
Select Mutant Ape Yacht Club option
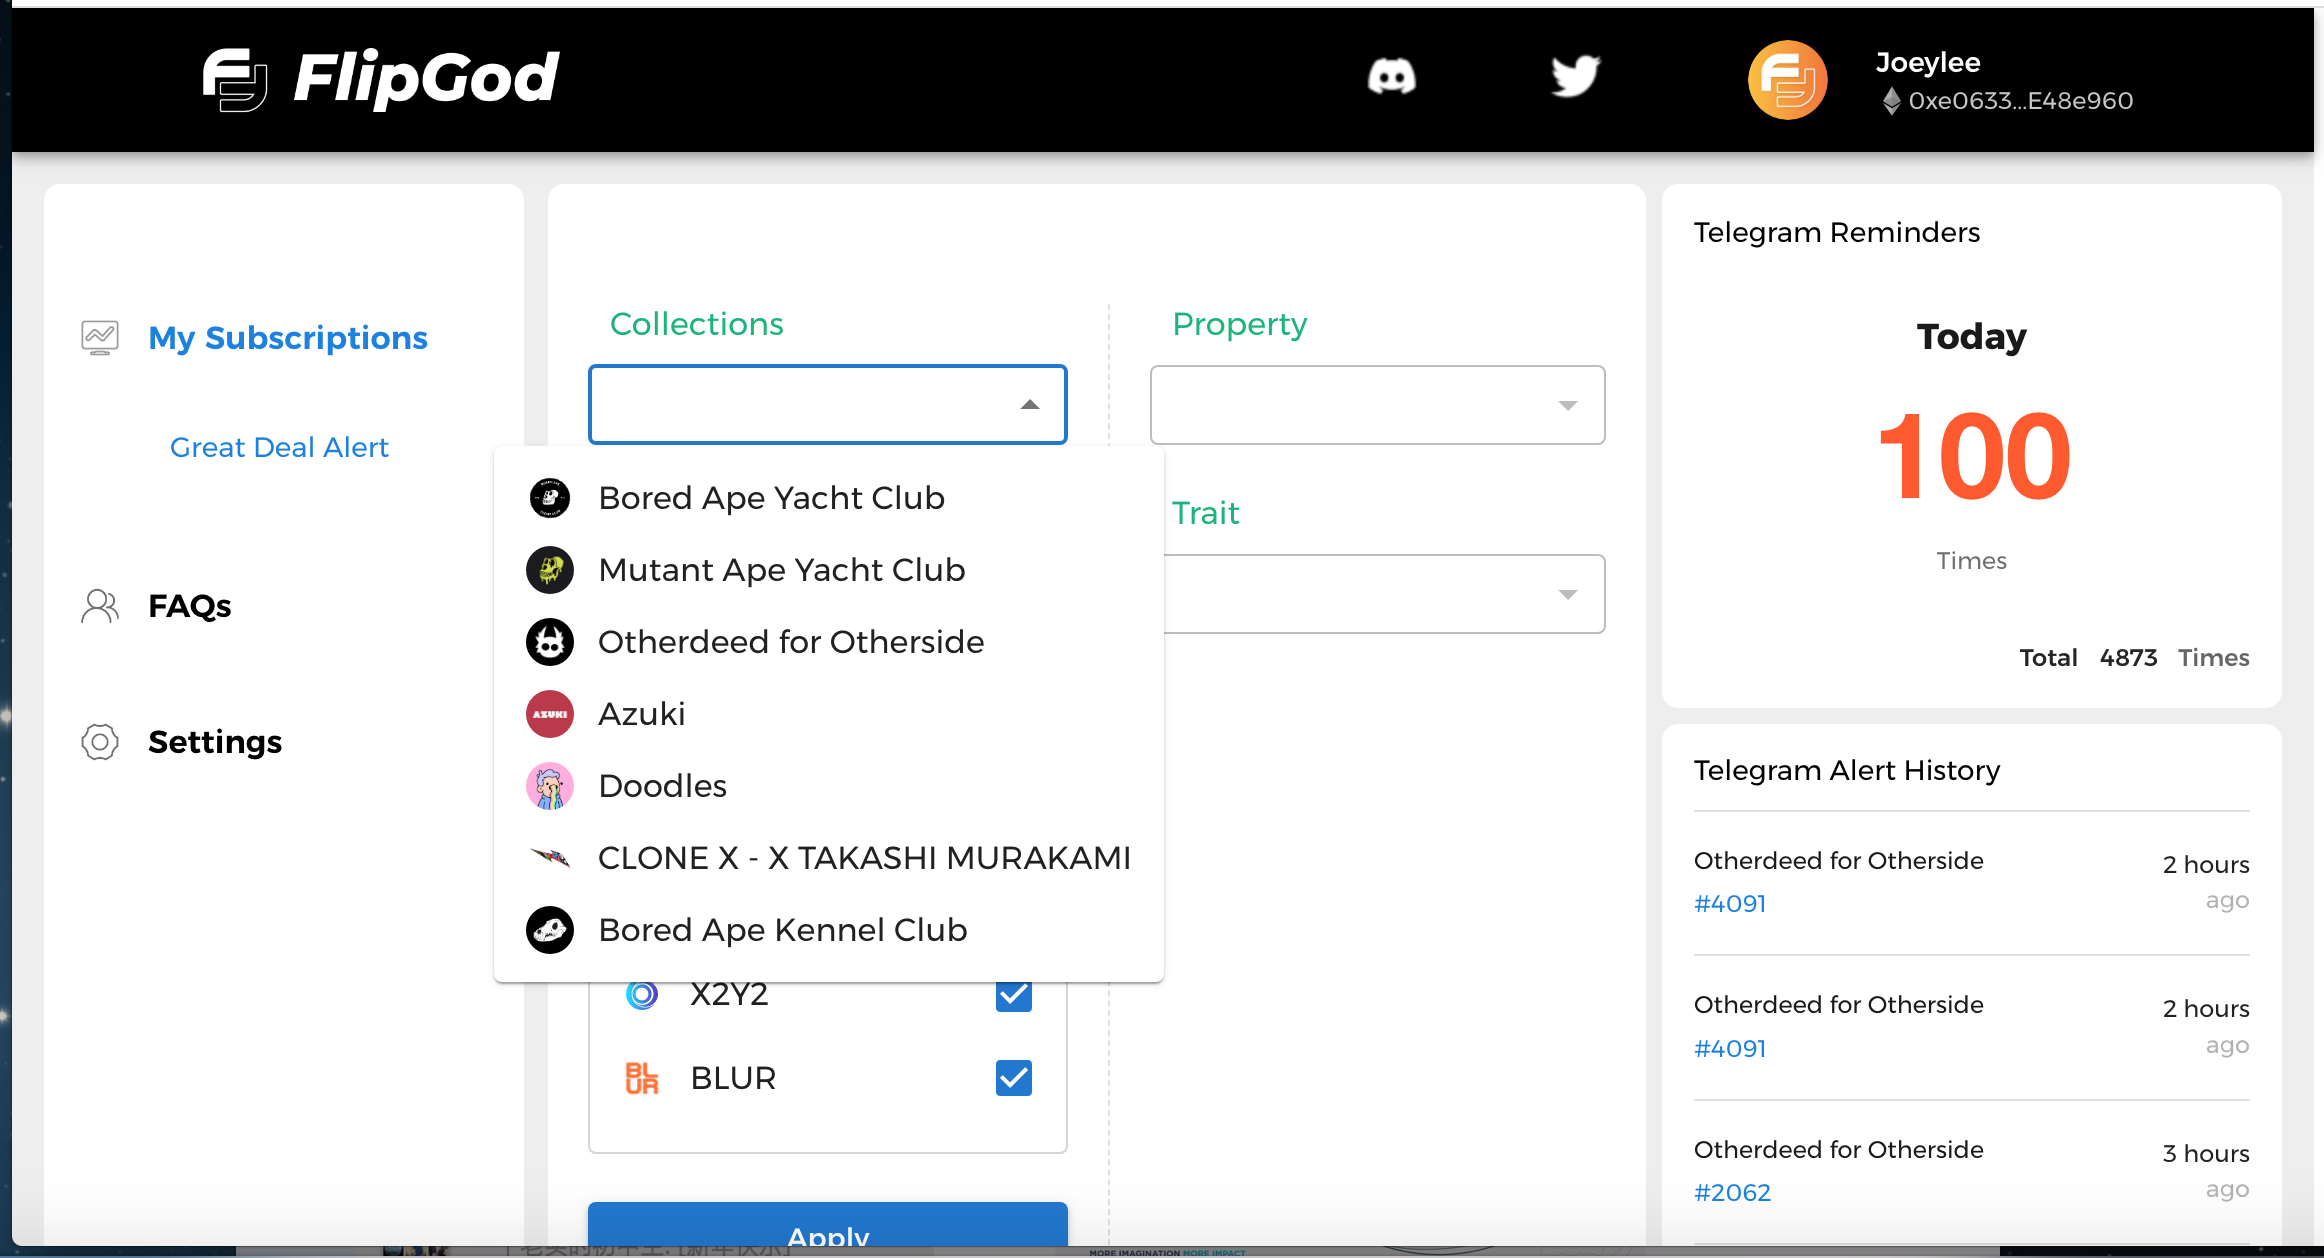(x=829, y=570)
